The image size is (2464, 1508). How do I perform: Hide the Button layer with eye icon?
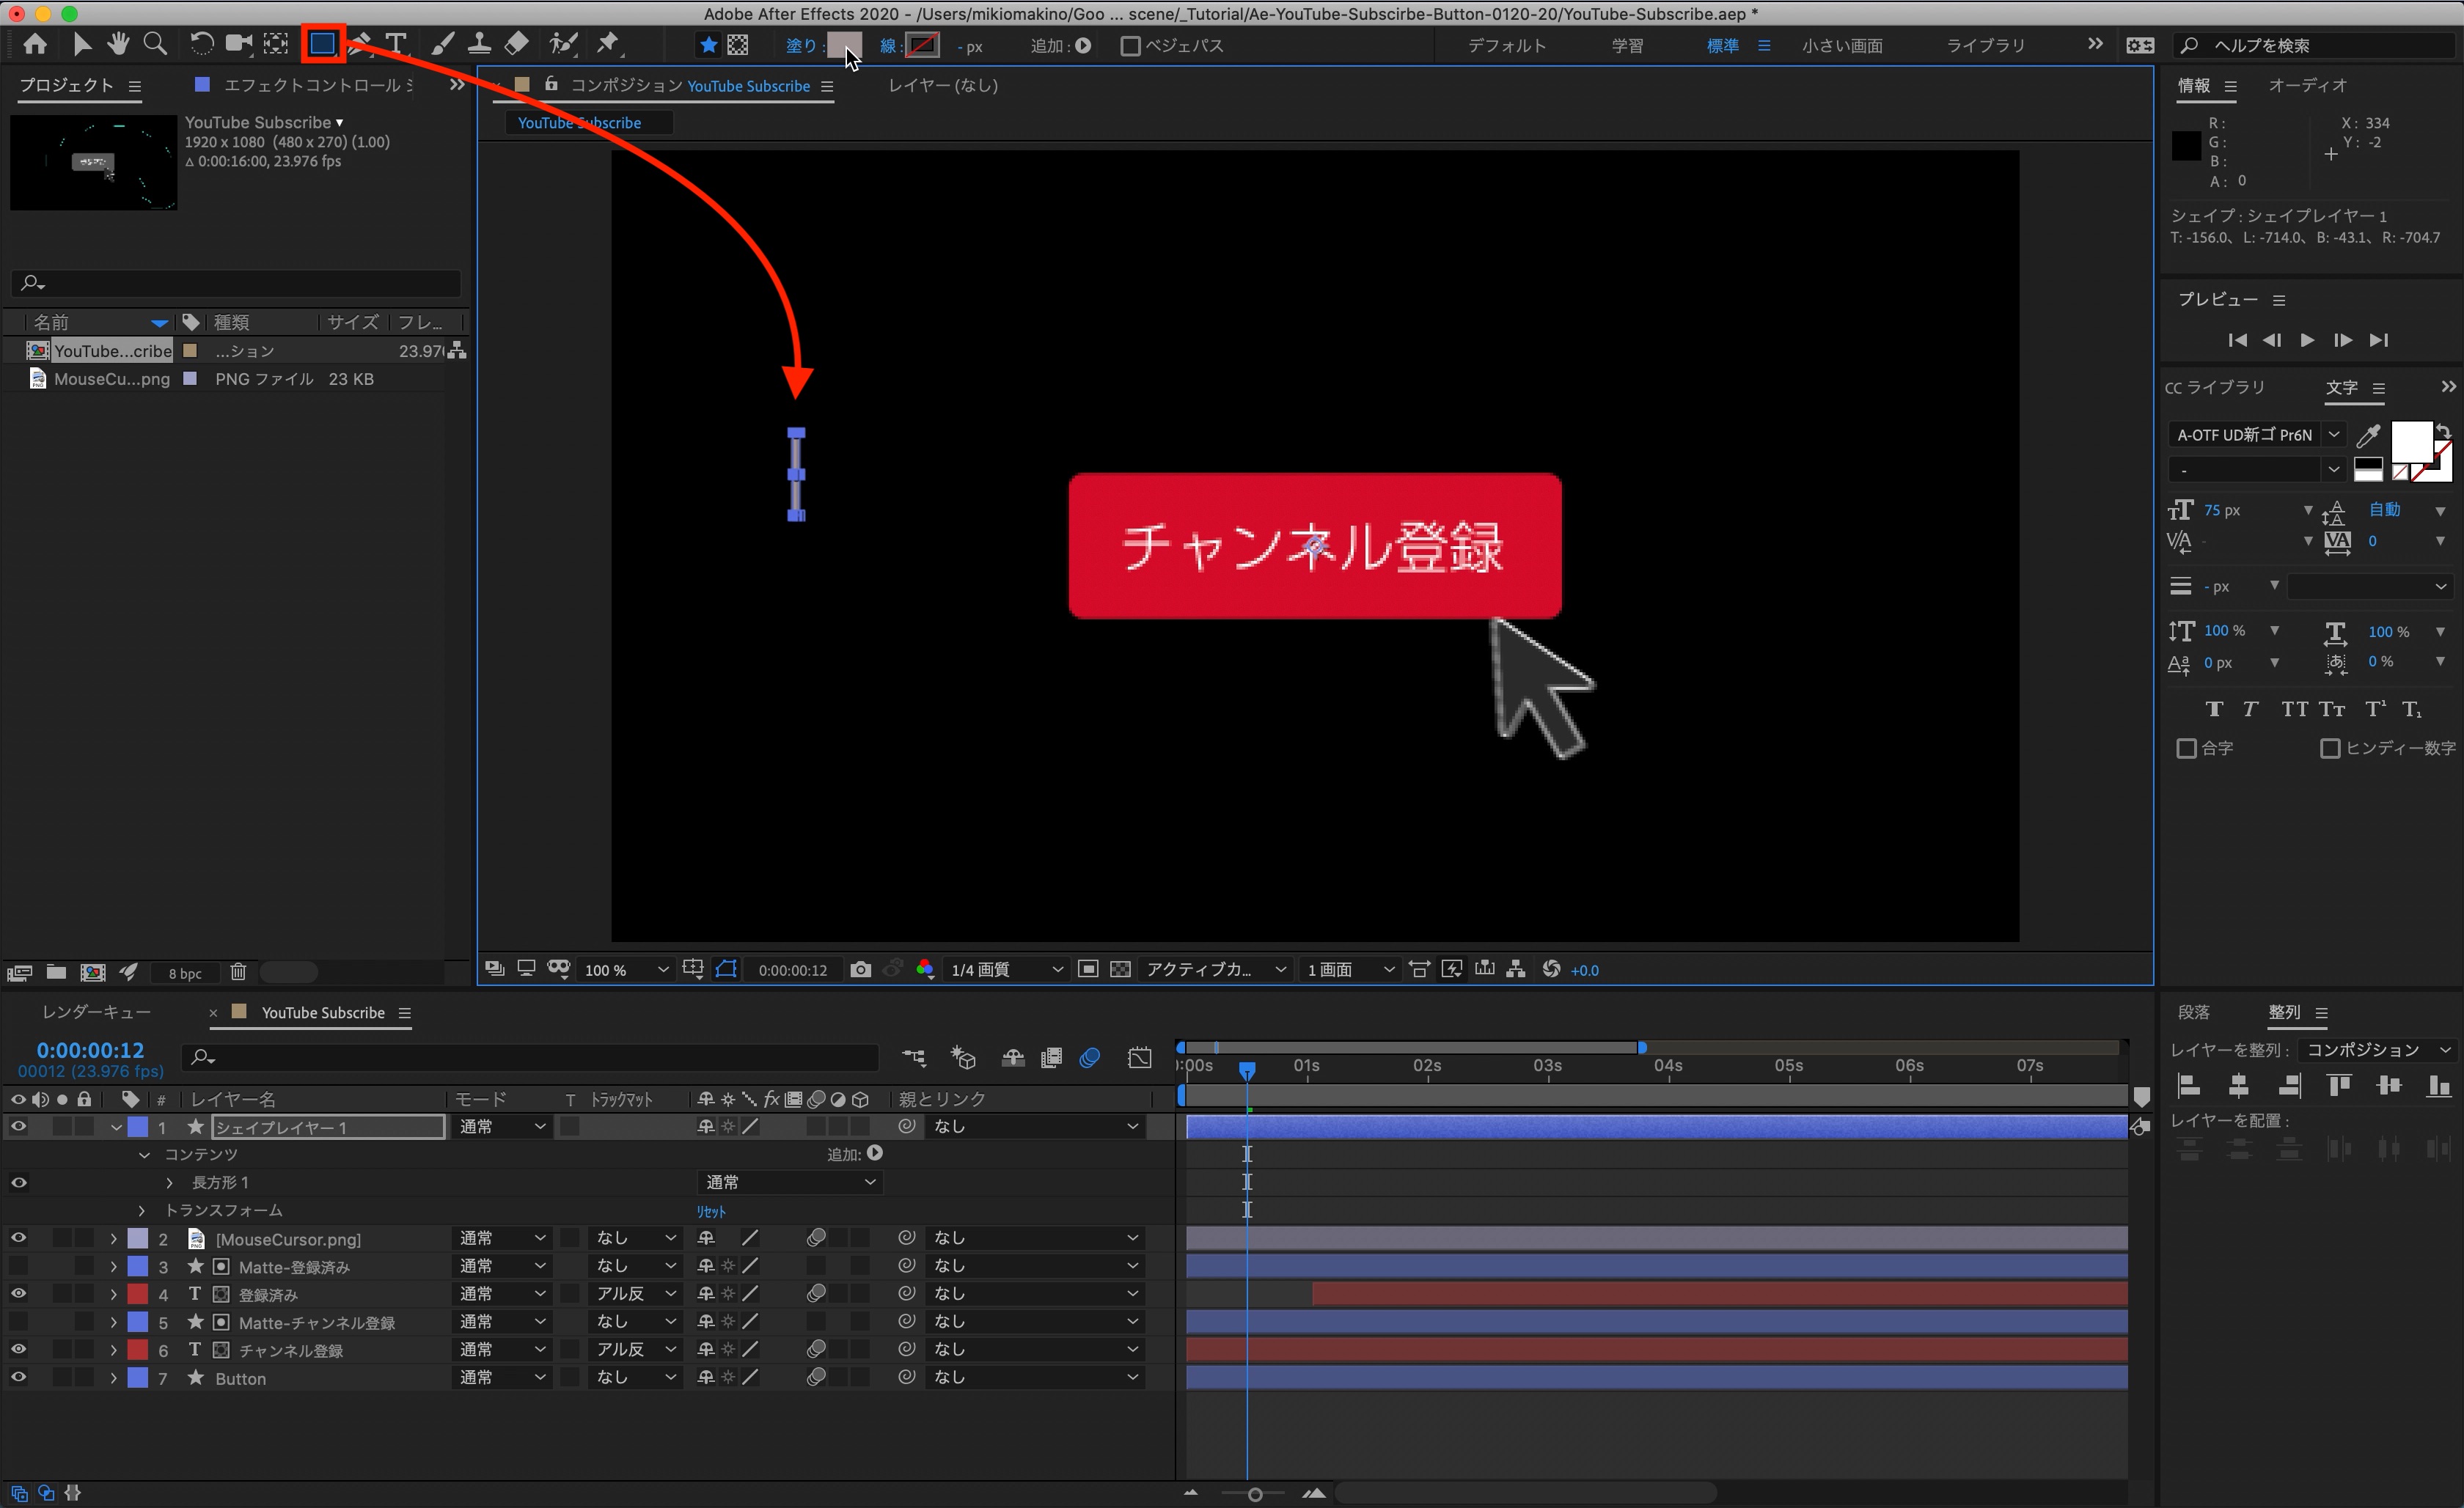click(18, 1377)
